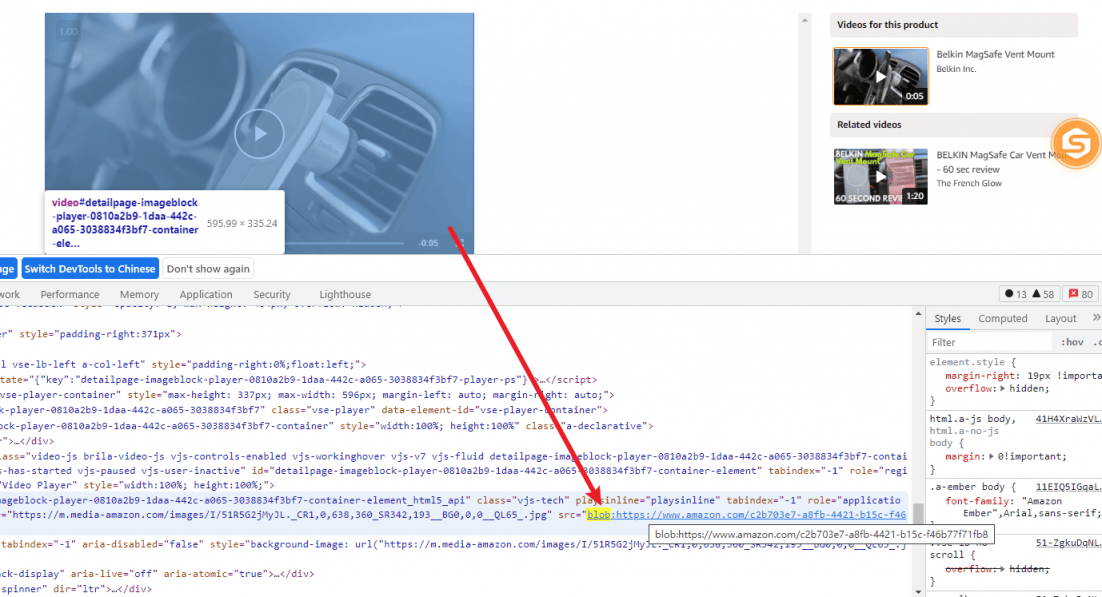This screenshot has height=597, width=1102.
Task: Switch to the Lighthouse tab
Action: coord(345,295)
